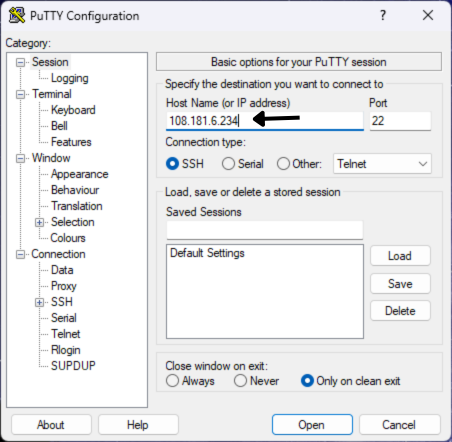Close the PuTTY Configuration window

[428, 15]
